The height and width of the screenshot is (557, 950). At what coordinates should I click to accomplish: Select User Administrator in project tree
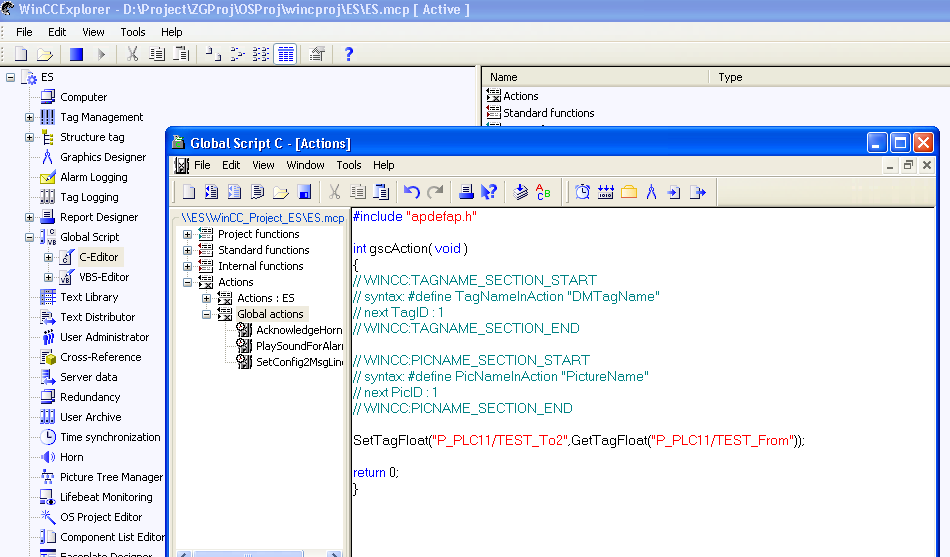104,338
